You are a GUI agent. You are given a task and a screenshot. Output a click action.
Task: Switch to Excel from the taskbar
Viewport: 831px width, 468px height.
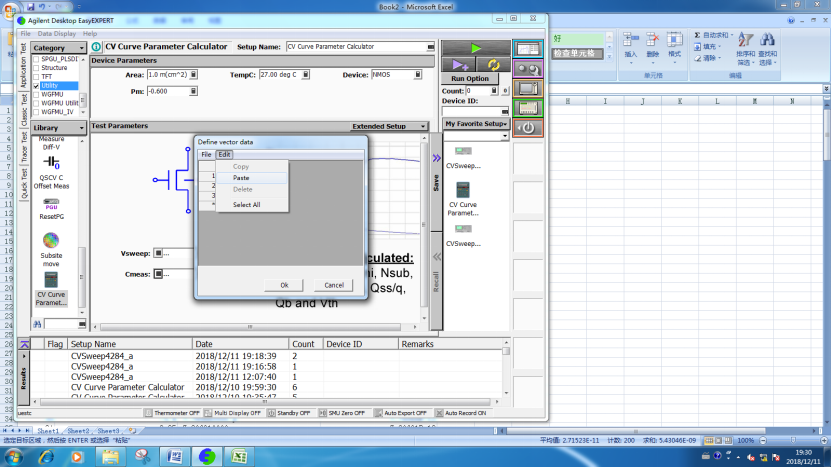[x=239, y=457]
